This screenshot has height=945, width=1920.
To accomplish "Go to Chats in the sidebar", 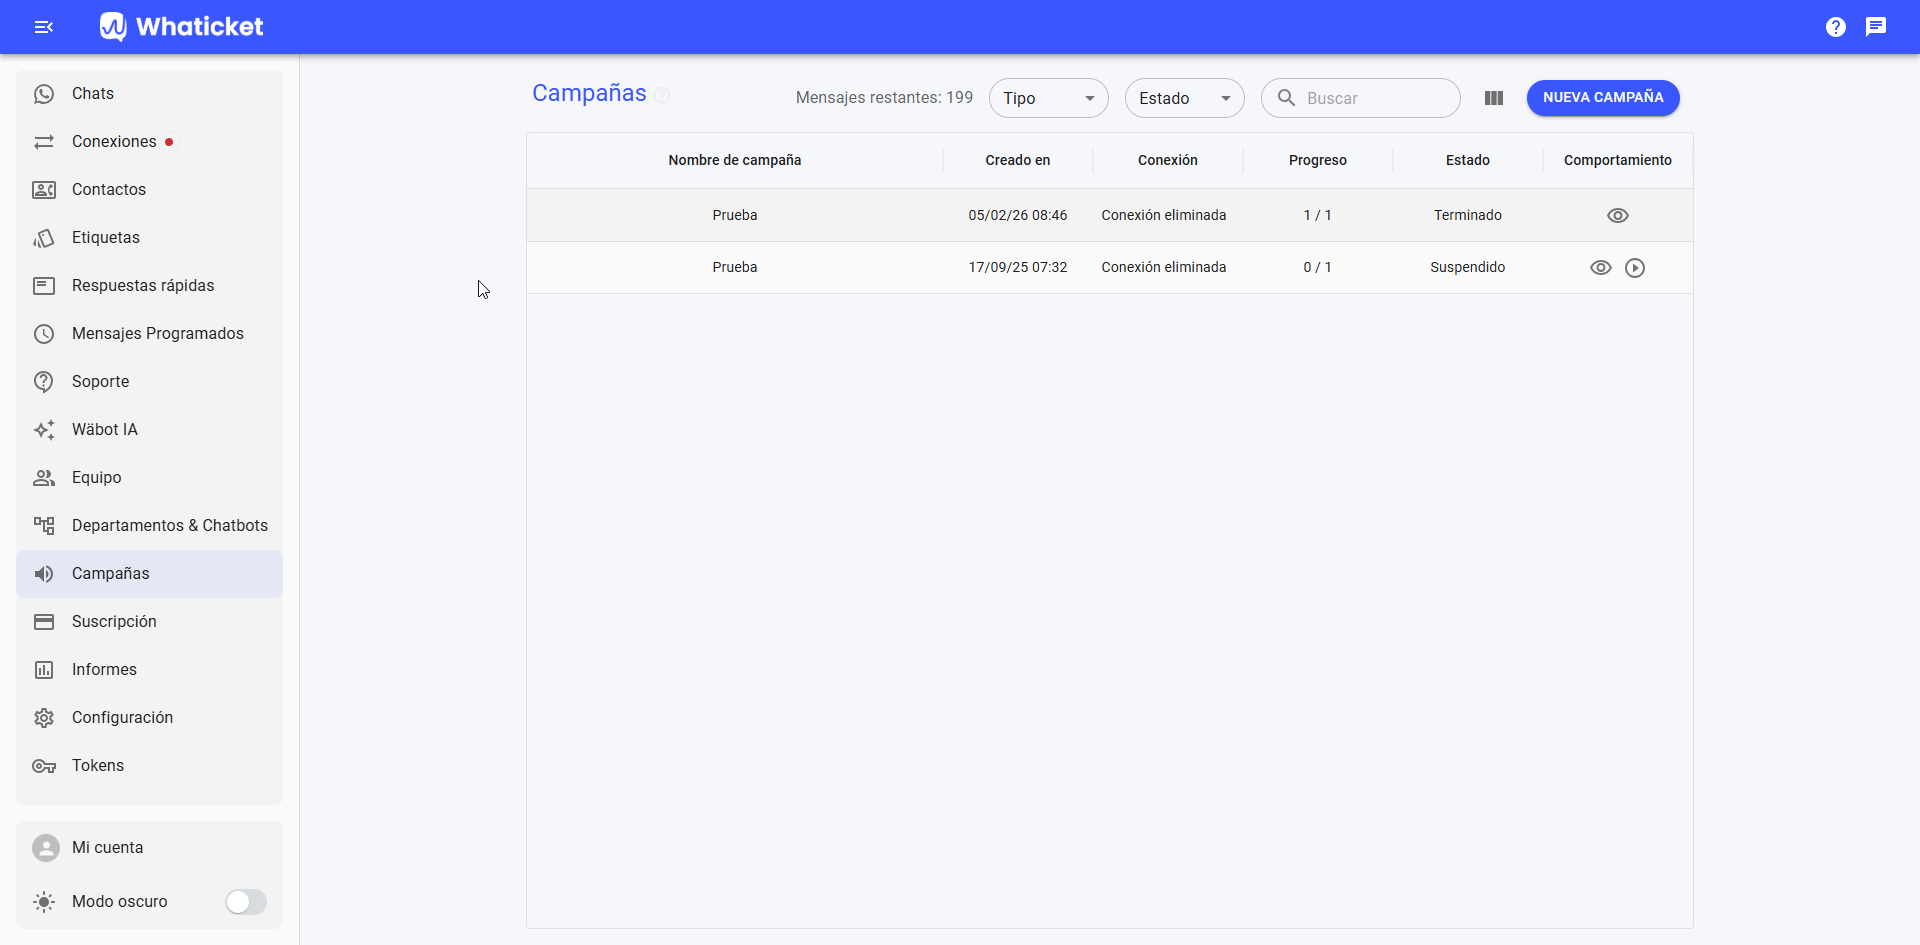I will tap(150, 94).
